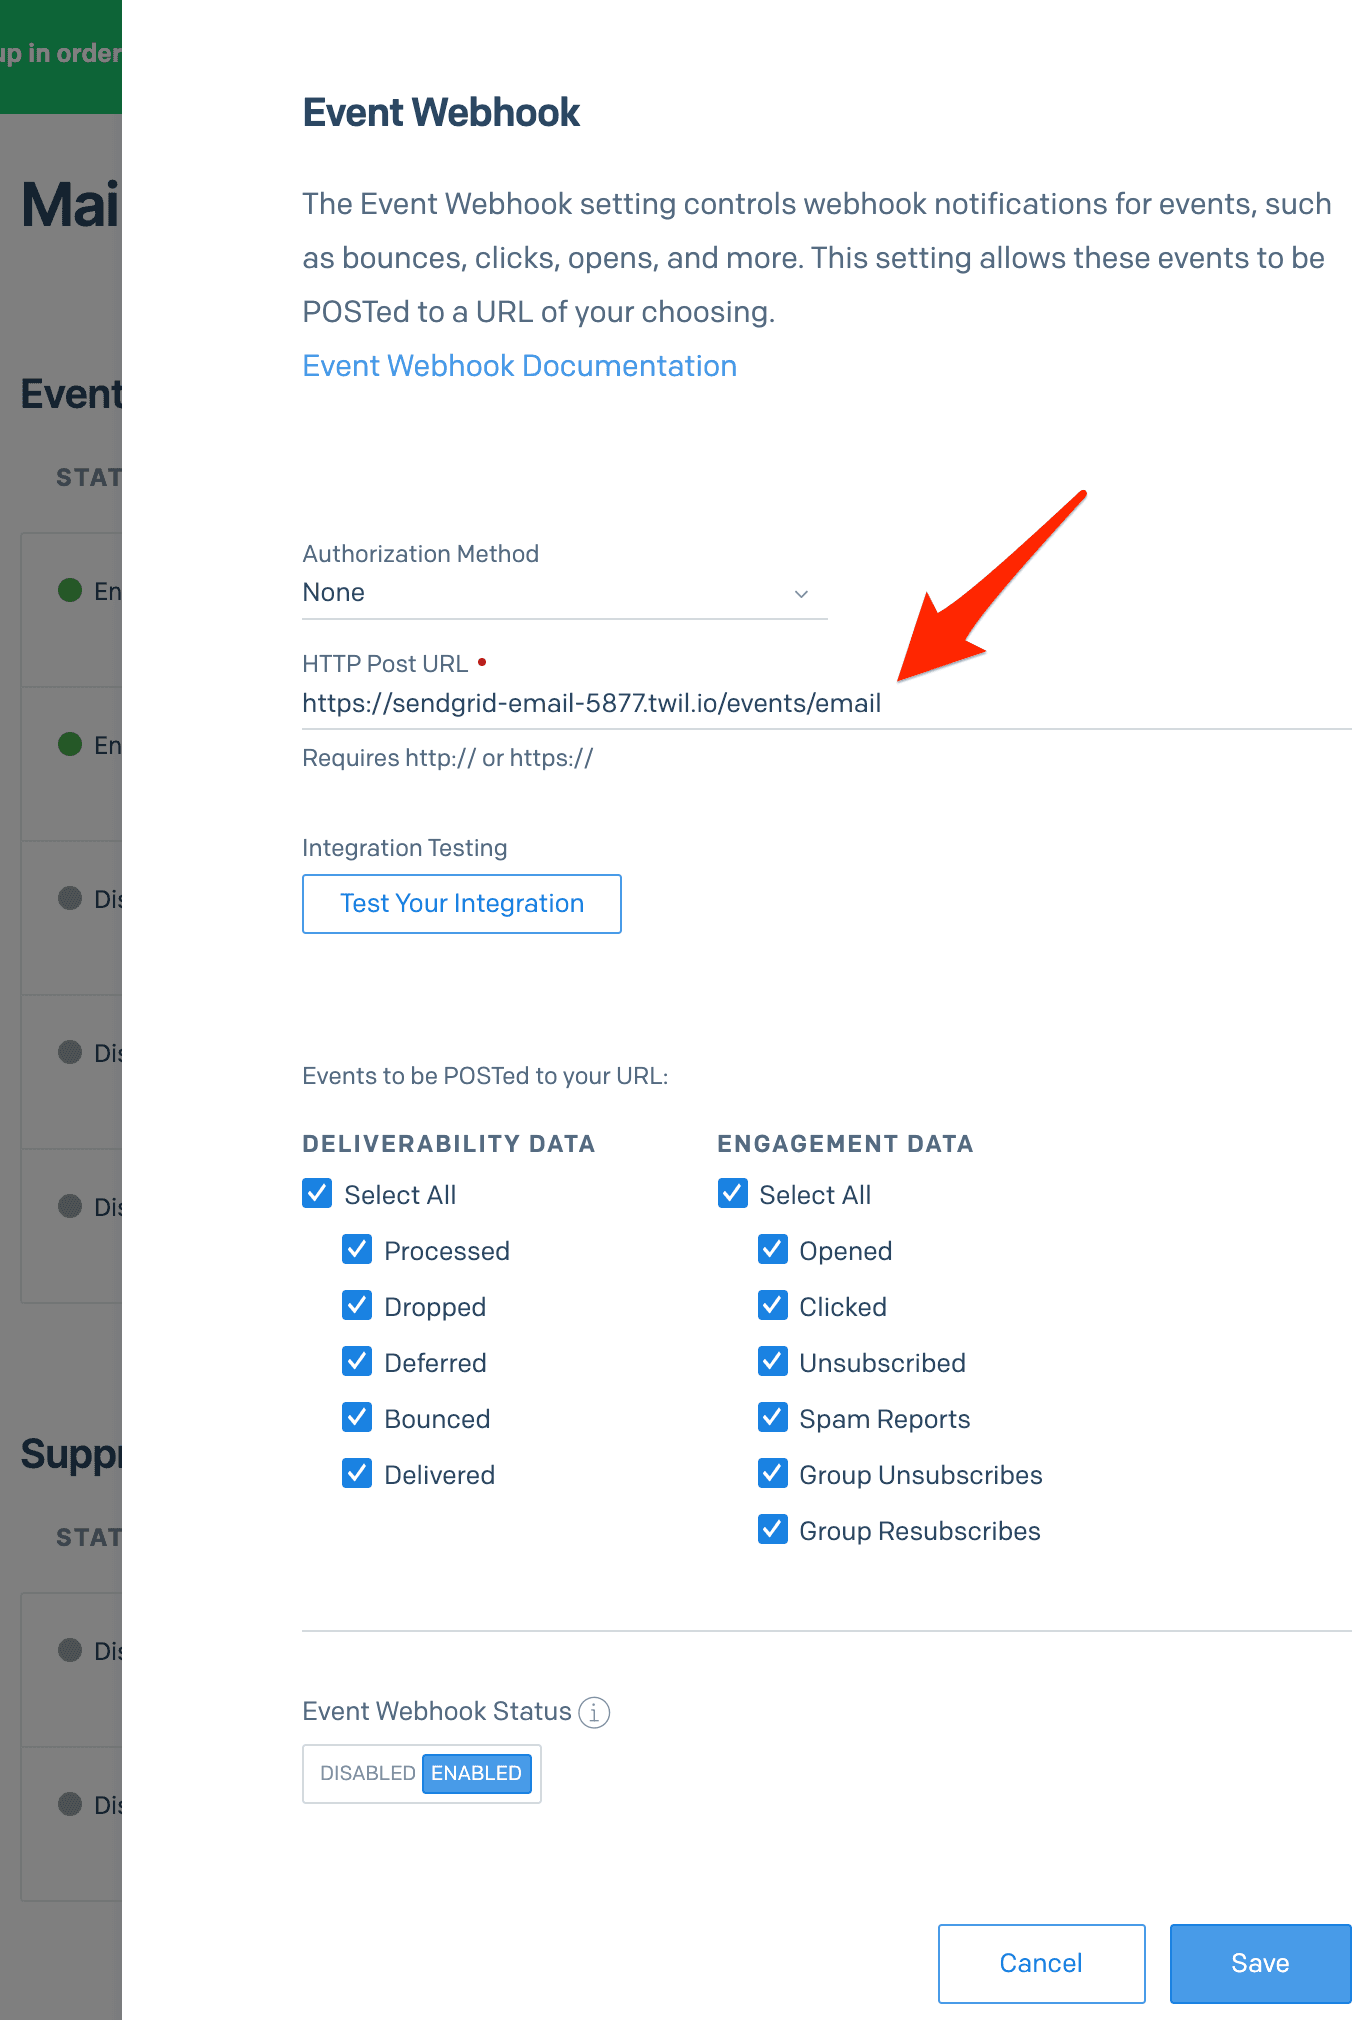Uncheck Deliverability Data Select All checkbox

click(317, 1193)
